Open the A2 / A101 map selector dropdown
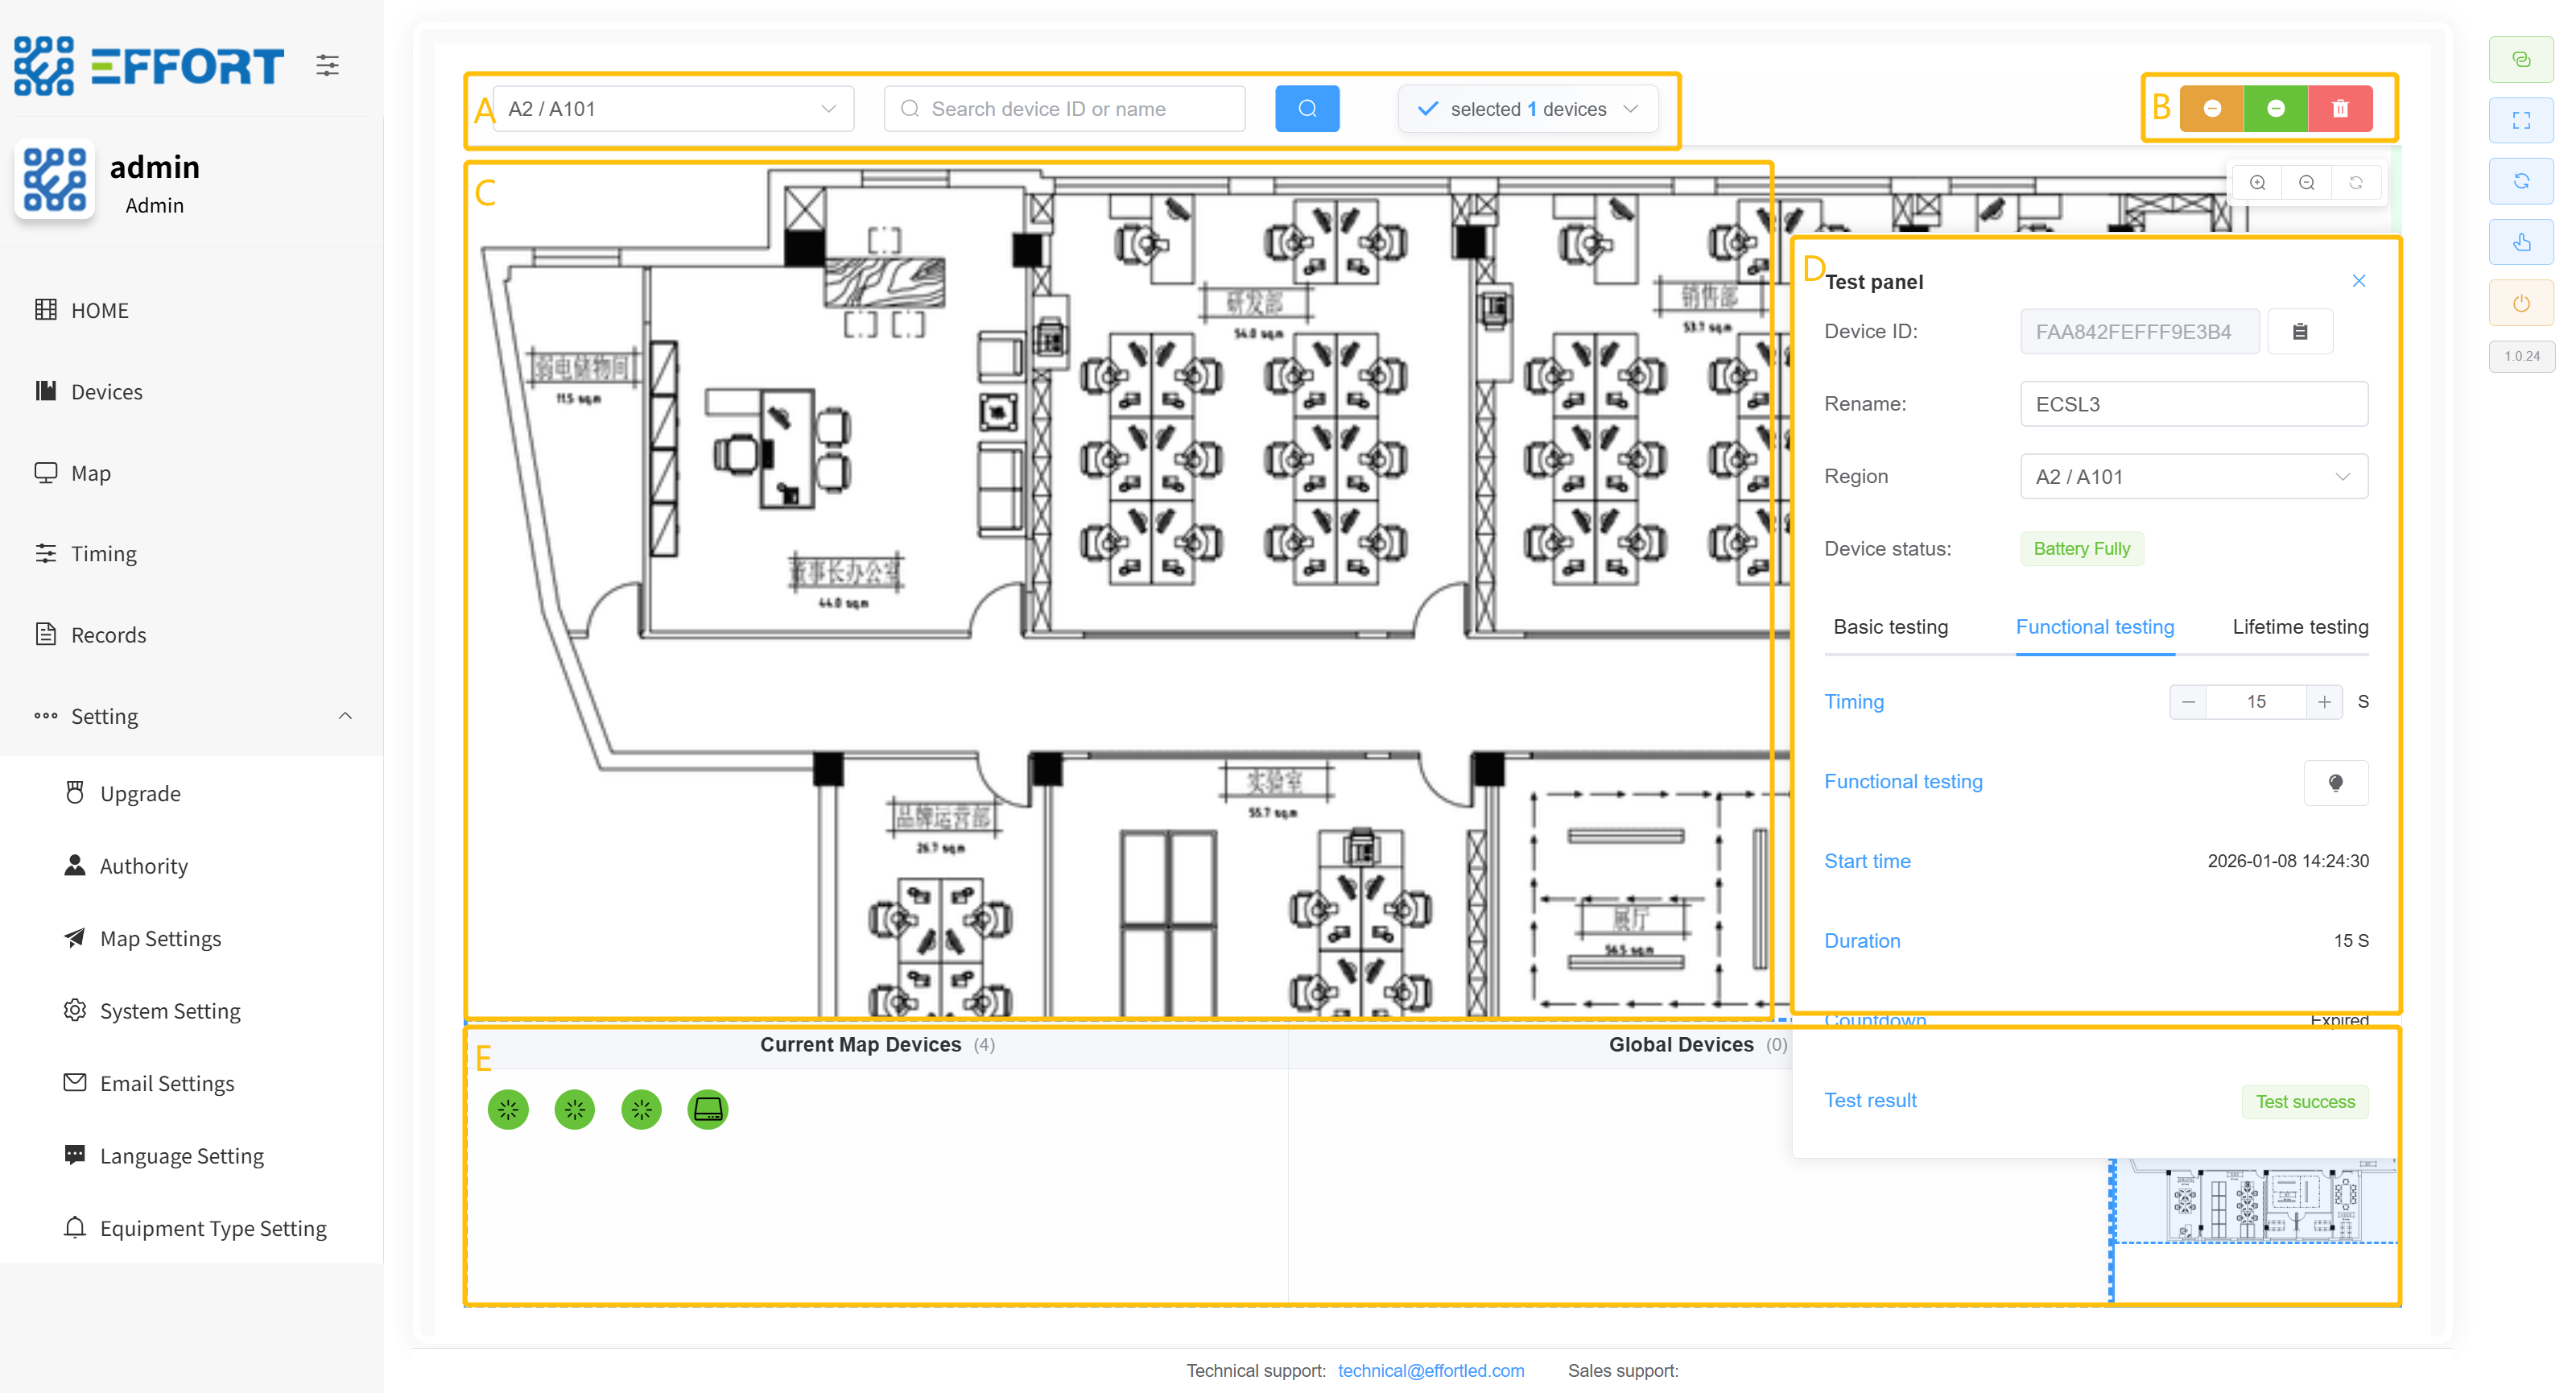This screenshot has height=1393, width=2576. coord(673,109)
